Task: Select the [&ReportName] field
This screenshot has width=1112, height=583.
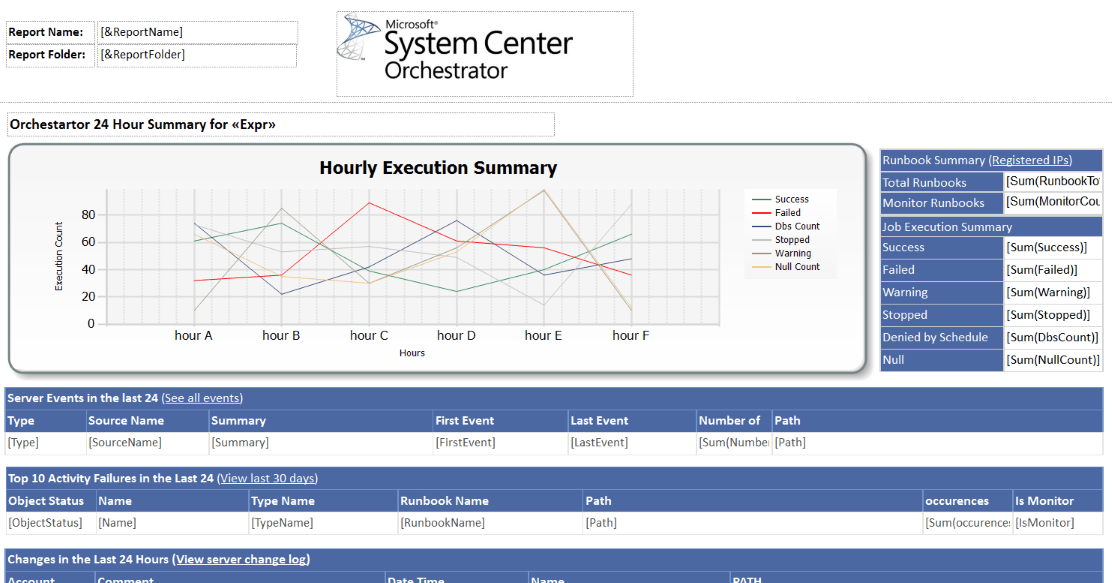Action: coord(197,32)
